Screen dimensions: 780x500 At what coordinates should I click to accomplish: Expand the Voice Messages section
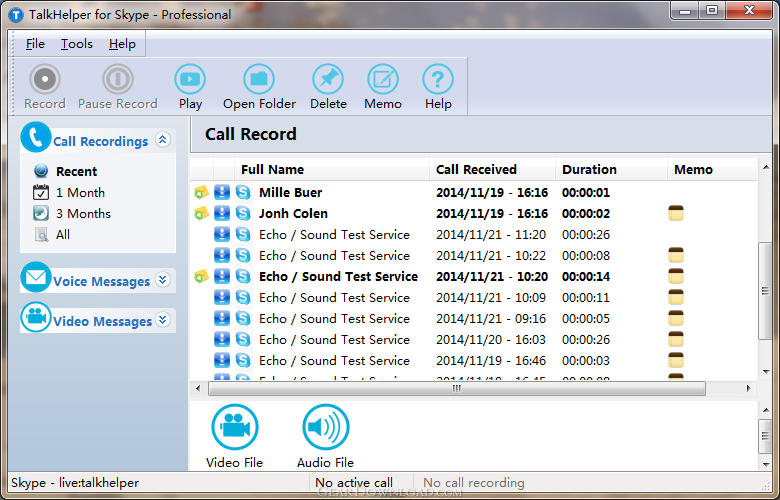[x=163, y=280]
